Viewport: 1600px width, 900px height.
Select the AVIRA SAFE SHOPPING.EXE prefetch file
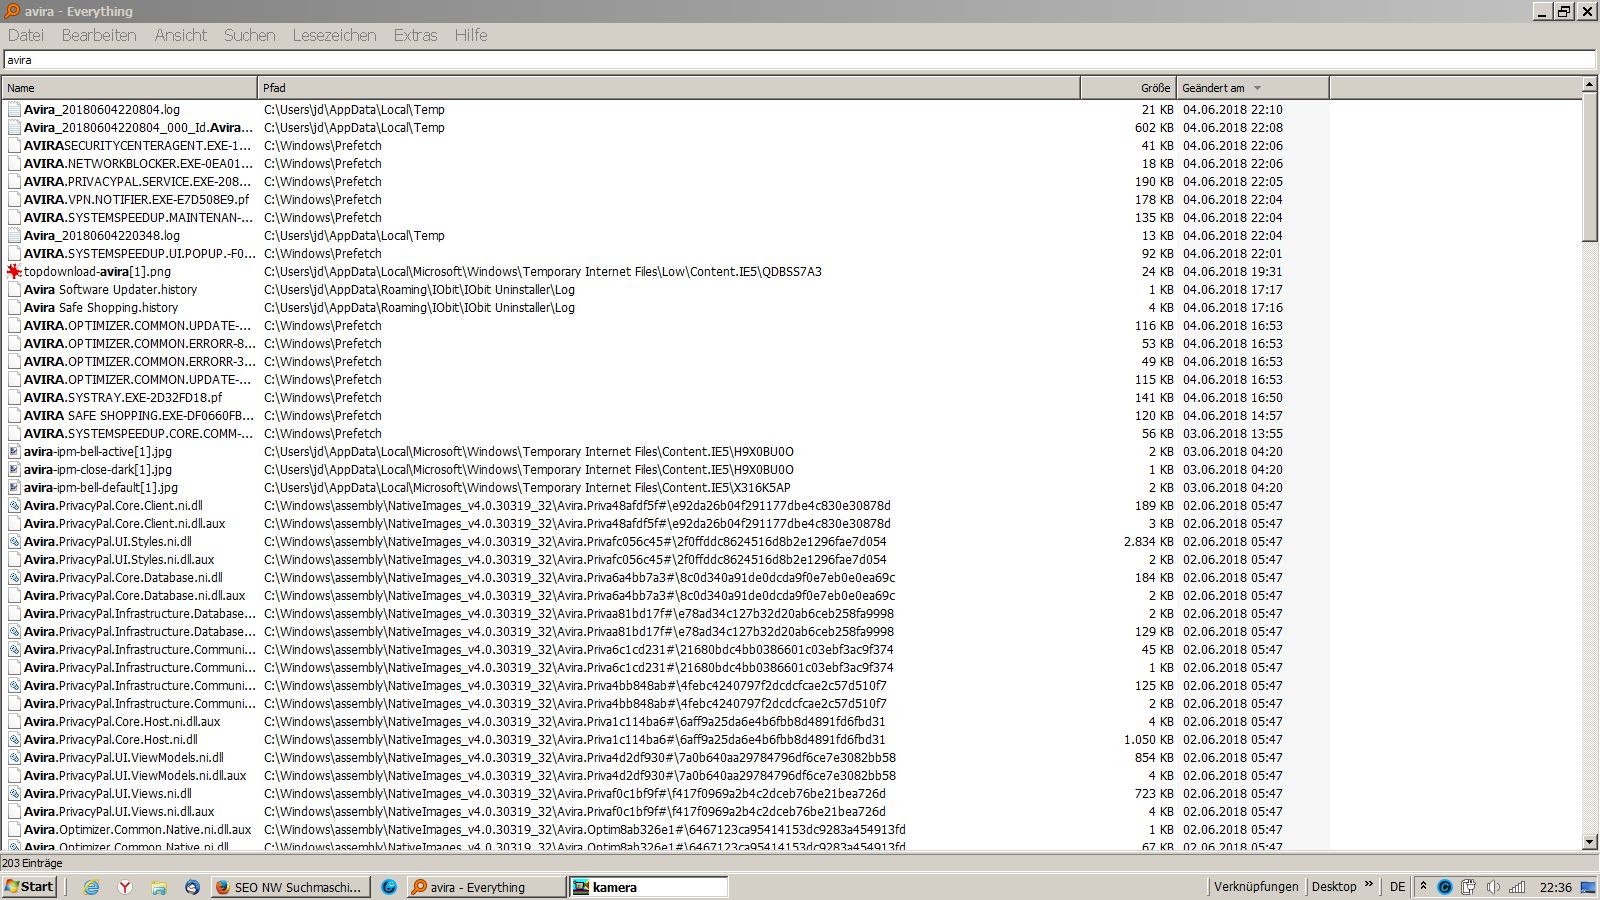[x=138, y=416]
